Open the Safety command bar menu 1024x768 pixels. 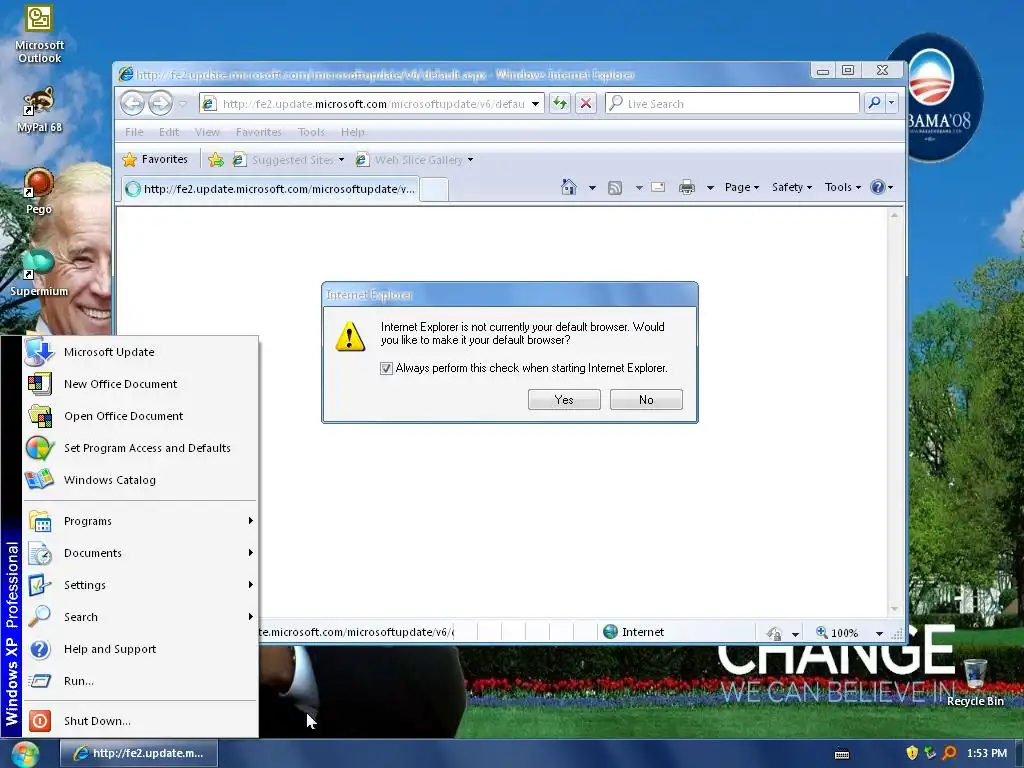coord(792,187)
